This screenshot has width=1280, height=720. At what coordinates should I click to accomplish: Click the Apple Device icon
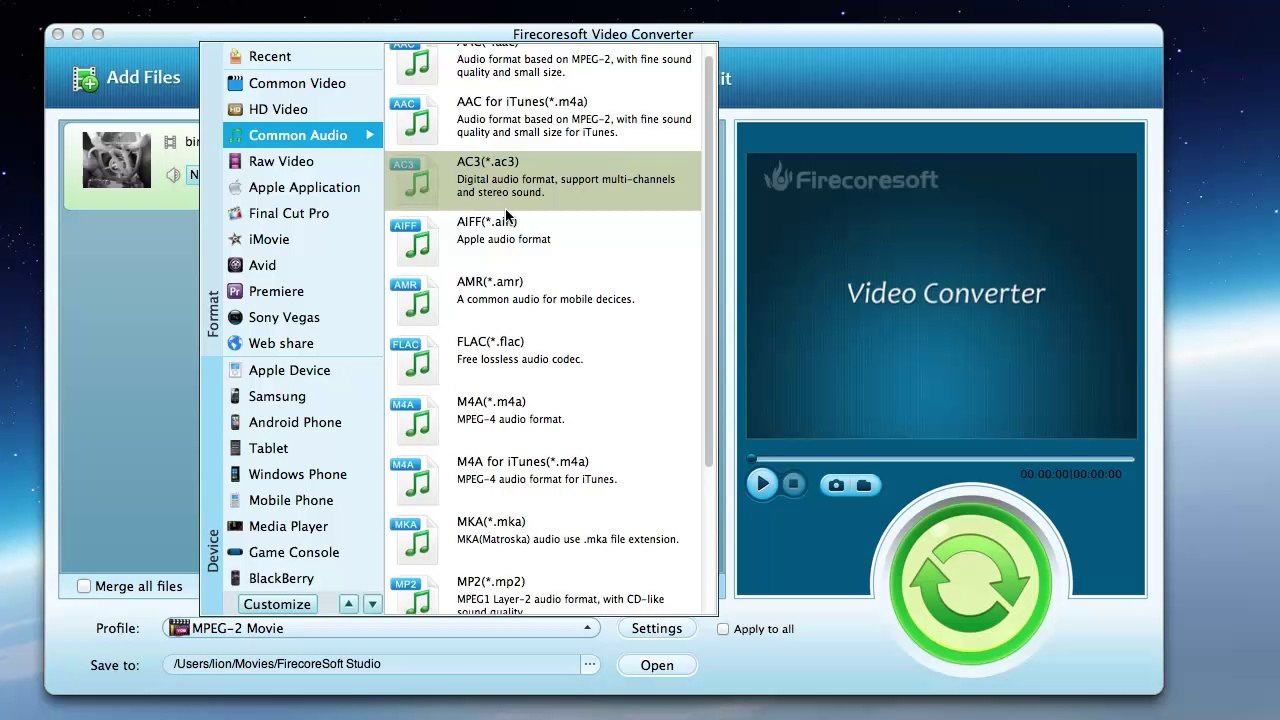point(235,370)
